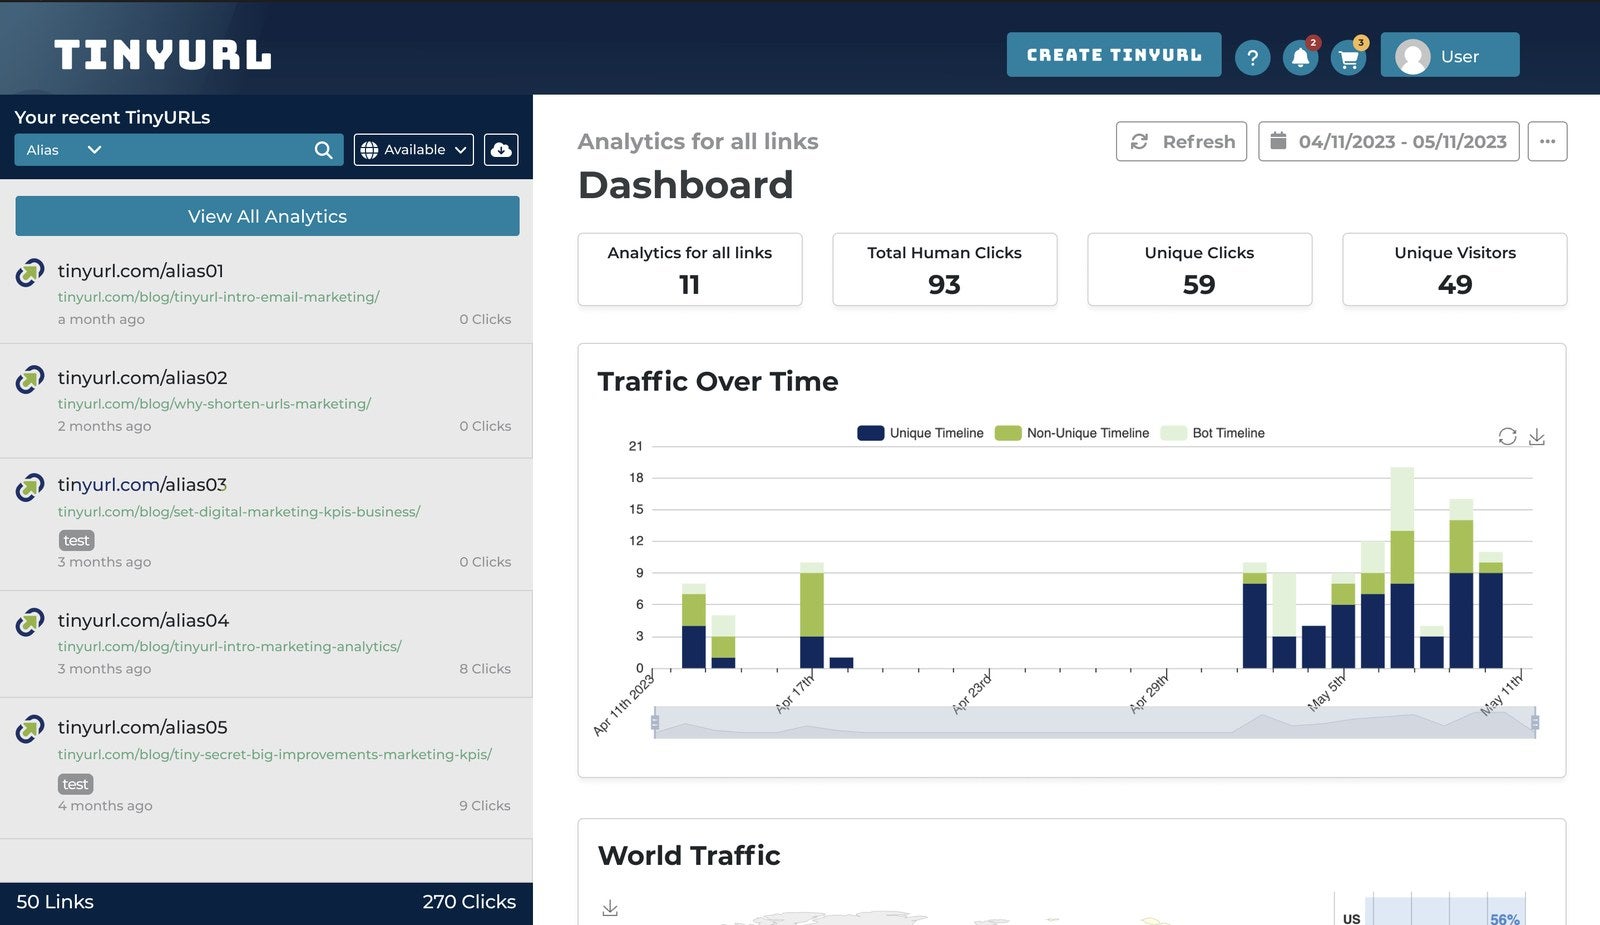Open tinyurl.com/alias04 link
The width and height of the screenshot is (1600, 925).
pos(144,621)
